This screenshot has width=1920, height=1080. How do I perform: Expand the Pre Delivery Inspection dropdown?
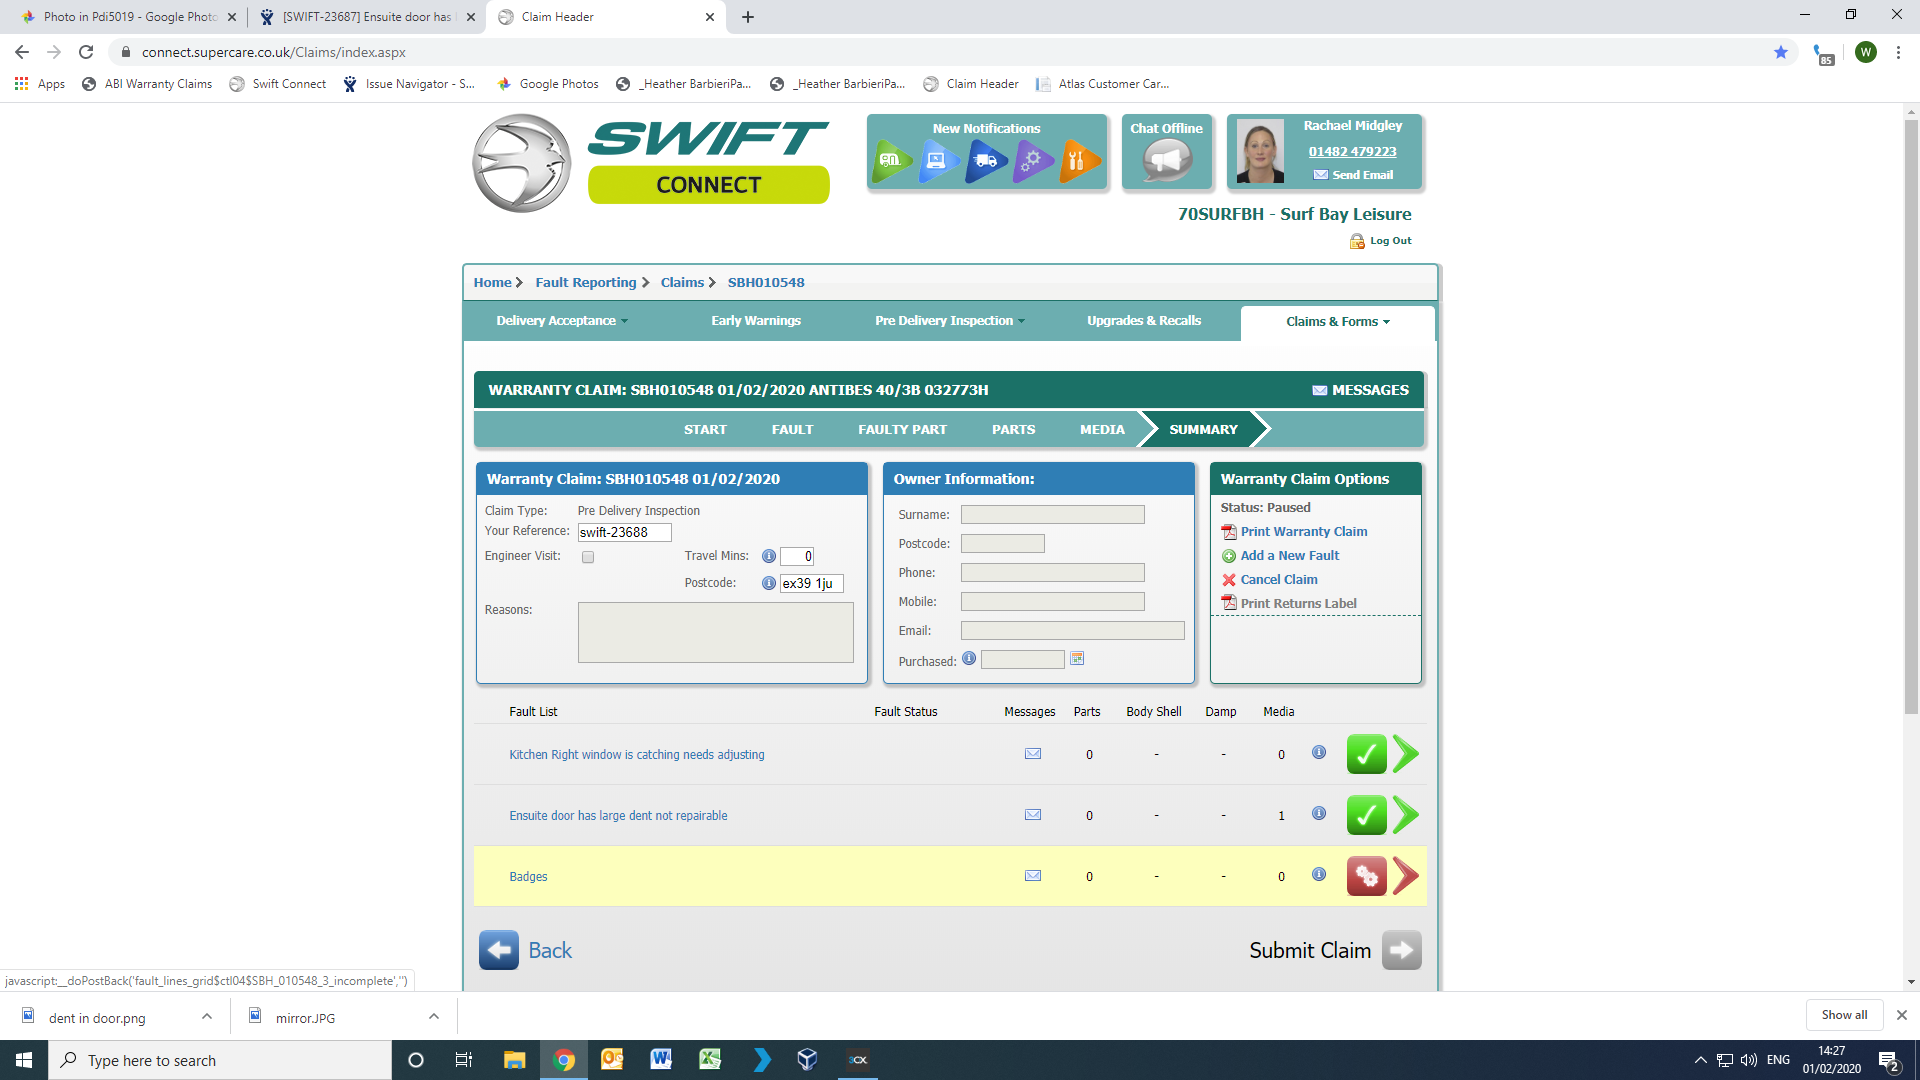click(949, 321)
